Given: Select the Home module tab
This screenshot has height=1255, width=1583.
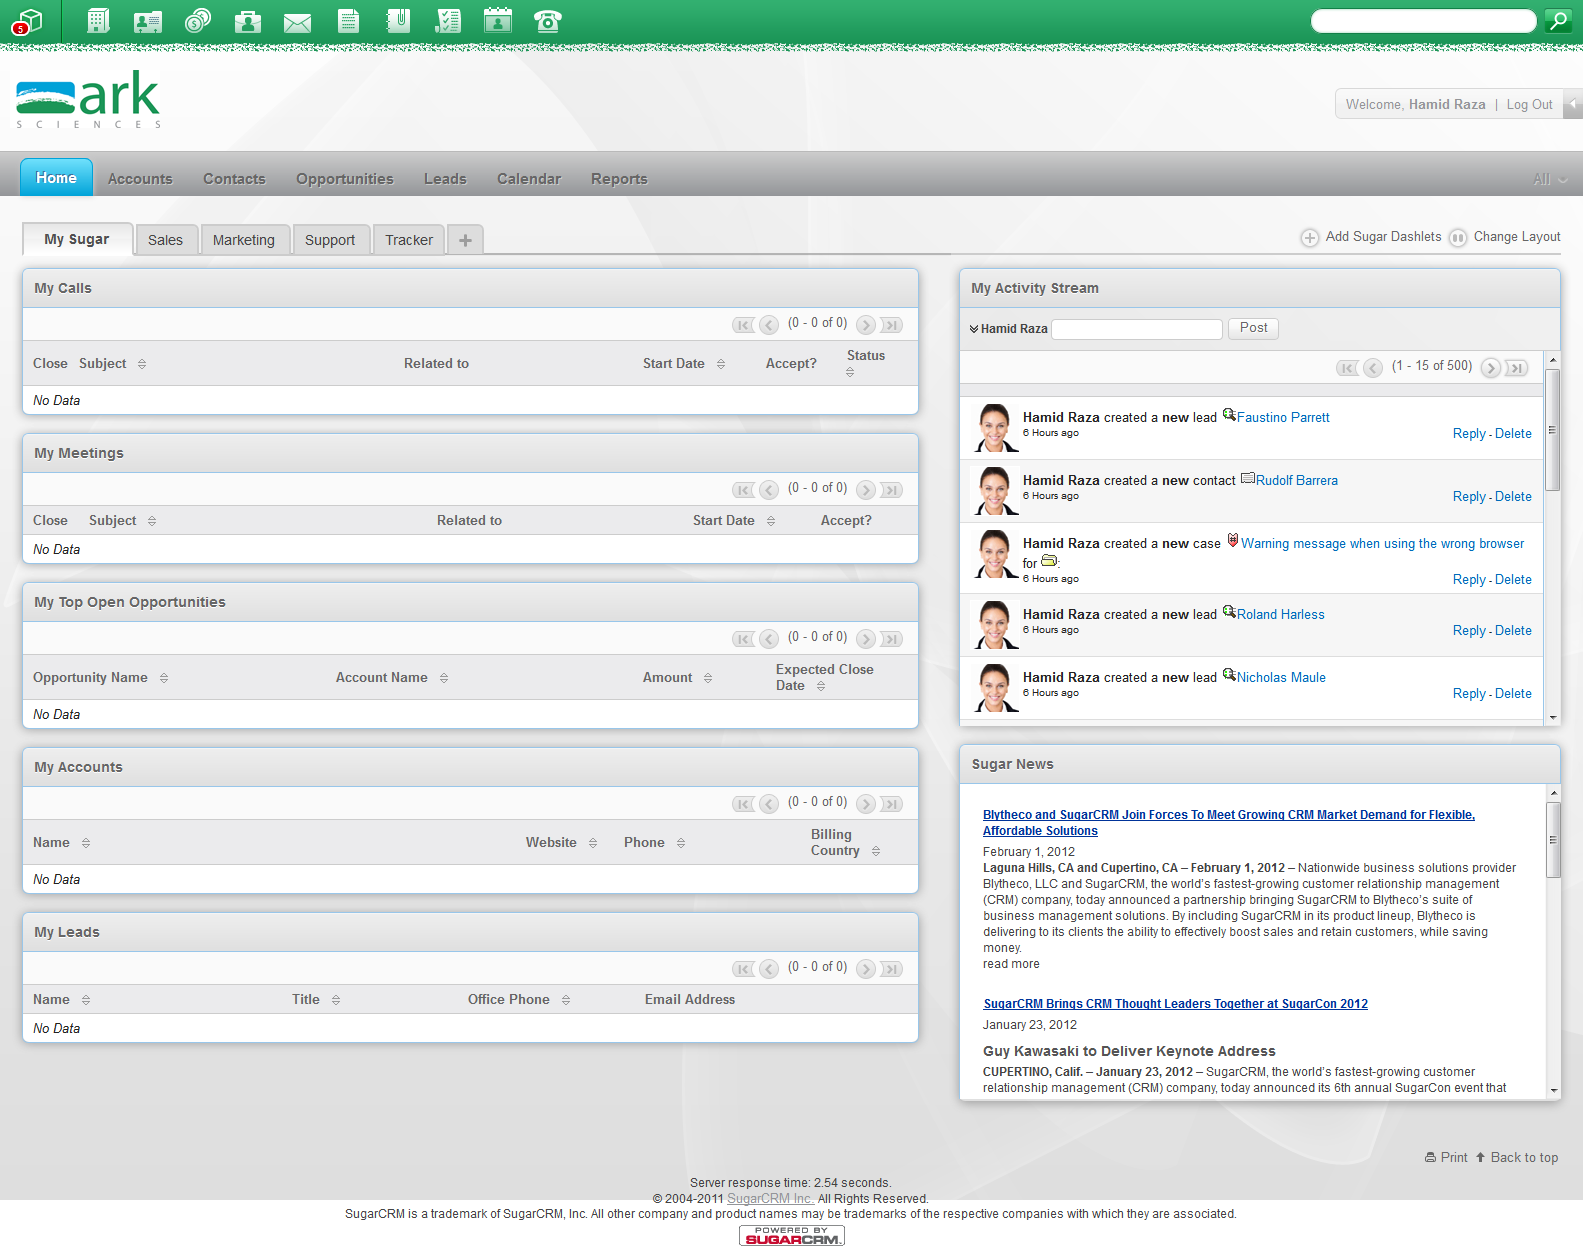Looking at the screenshot, I should (x=57, y=178).
